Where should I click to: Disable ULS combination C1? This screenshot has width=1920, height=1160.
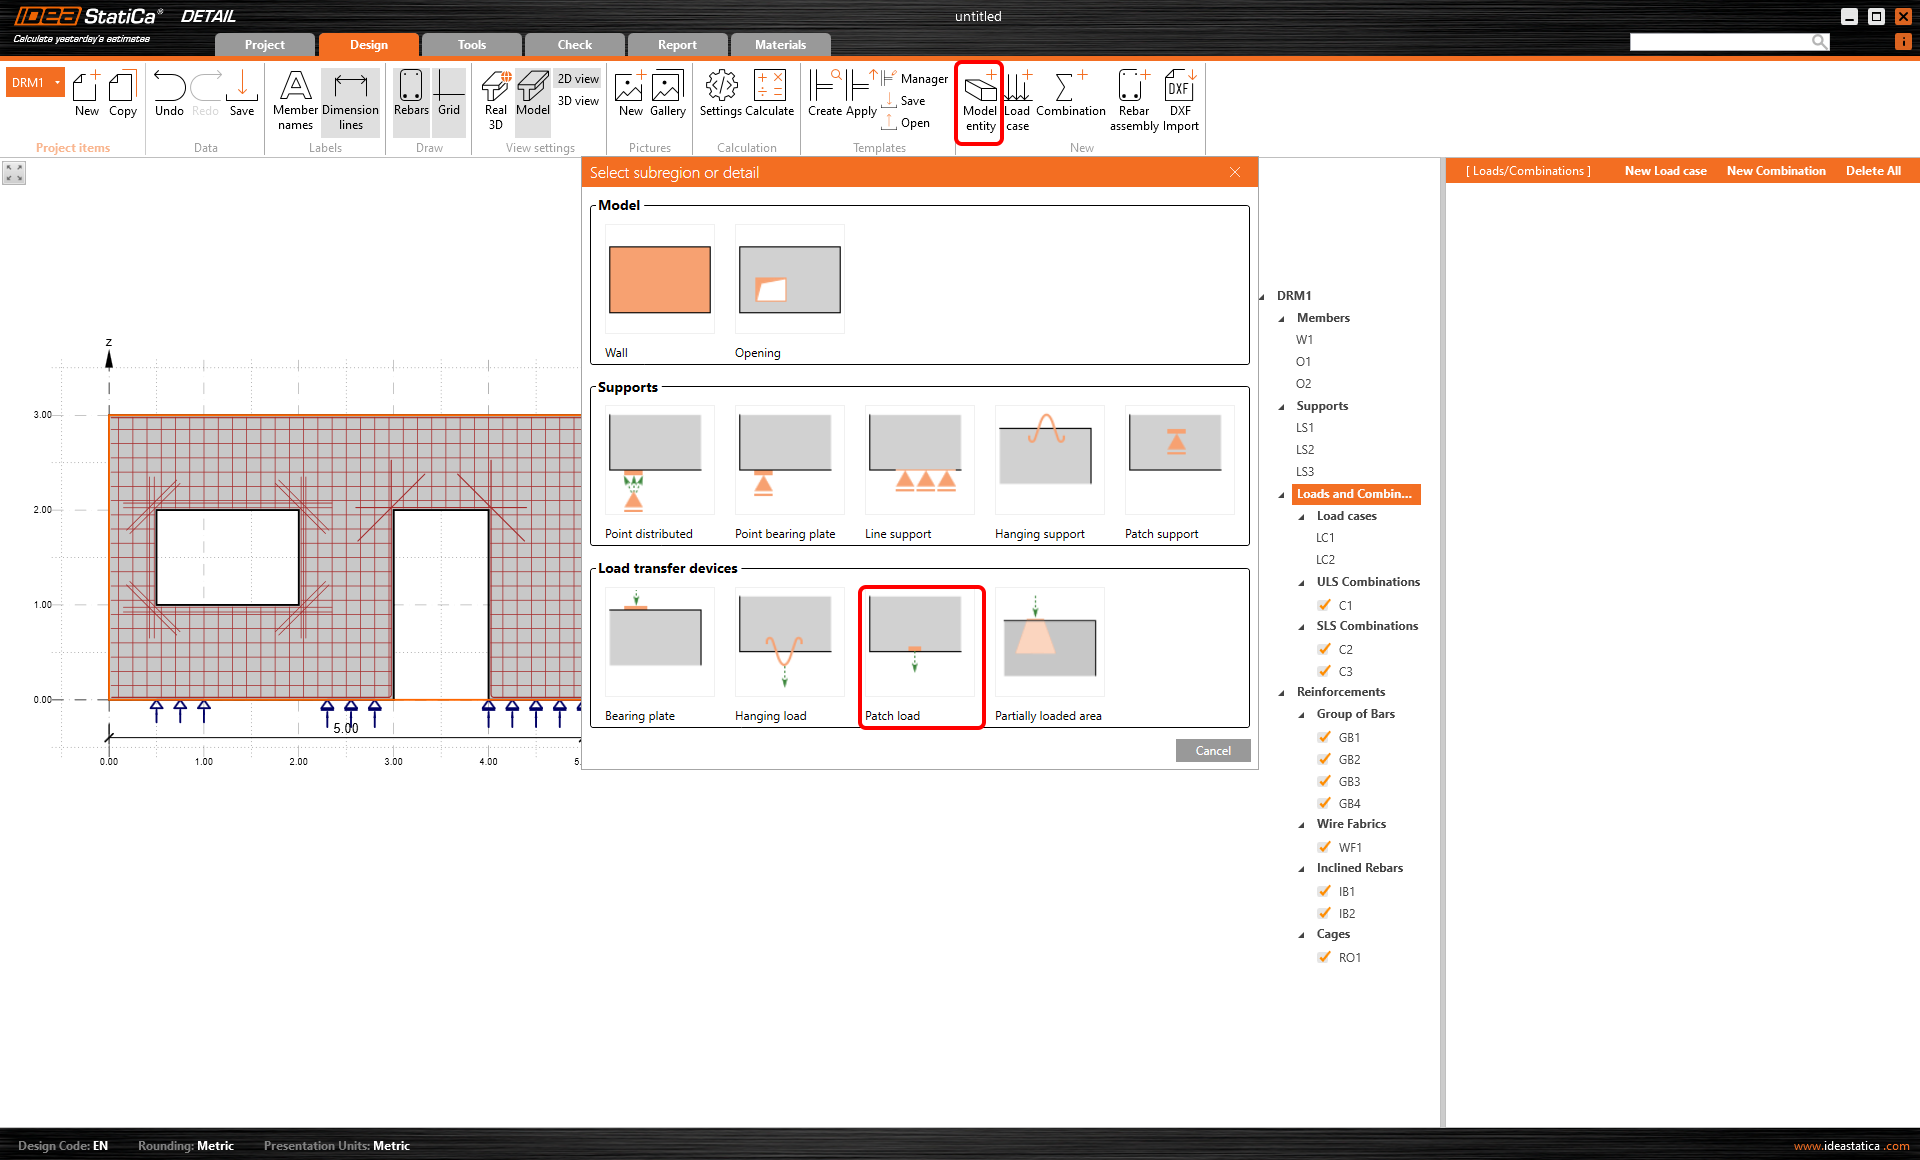coord(1325,605)
